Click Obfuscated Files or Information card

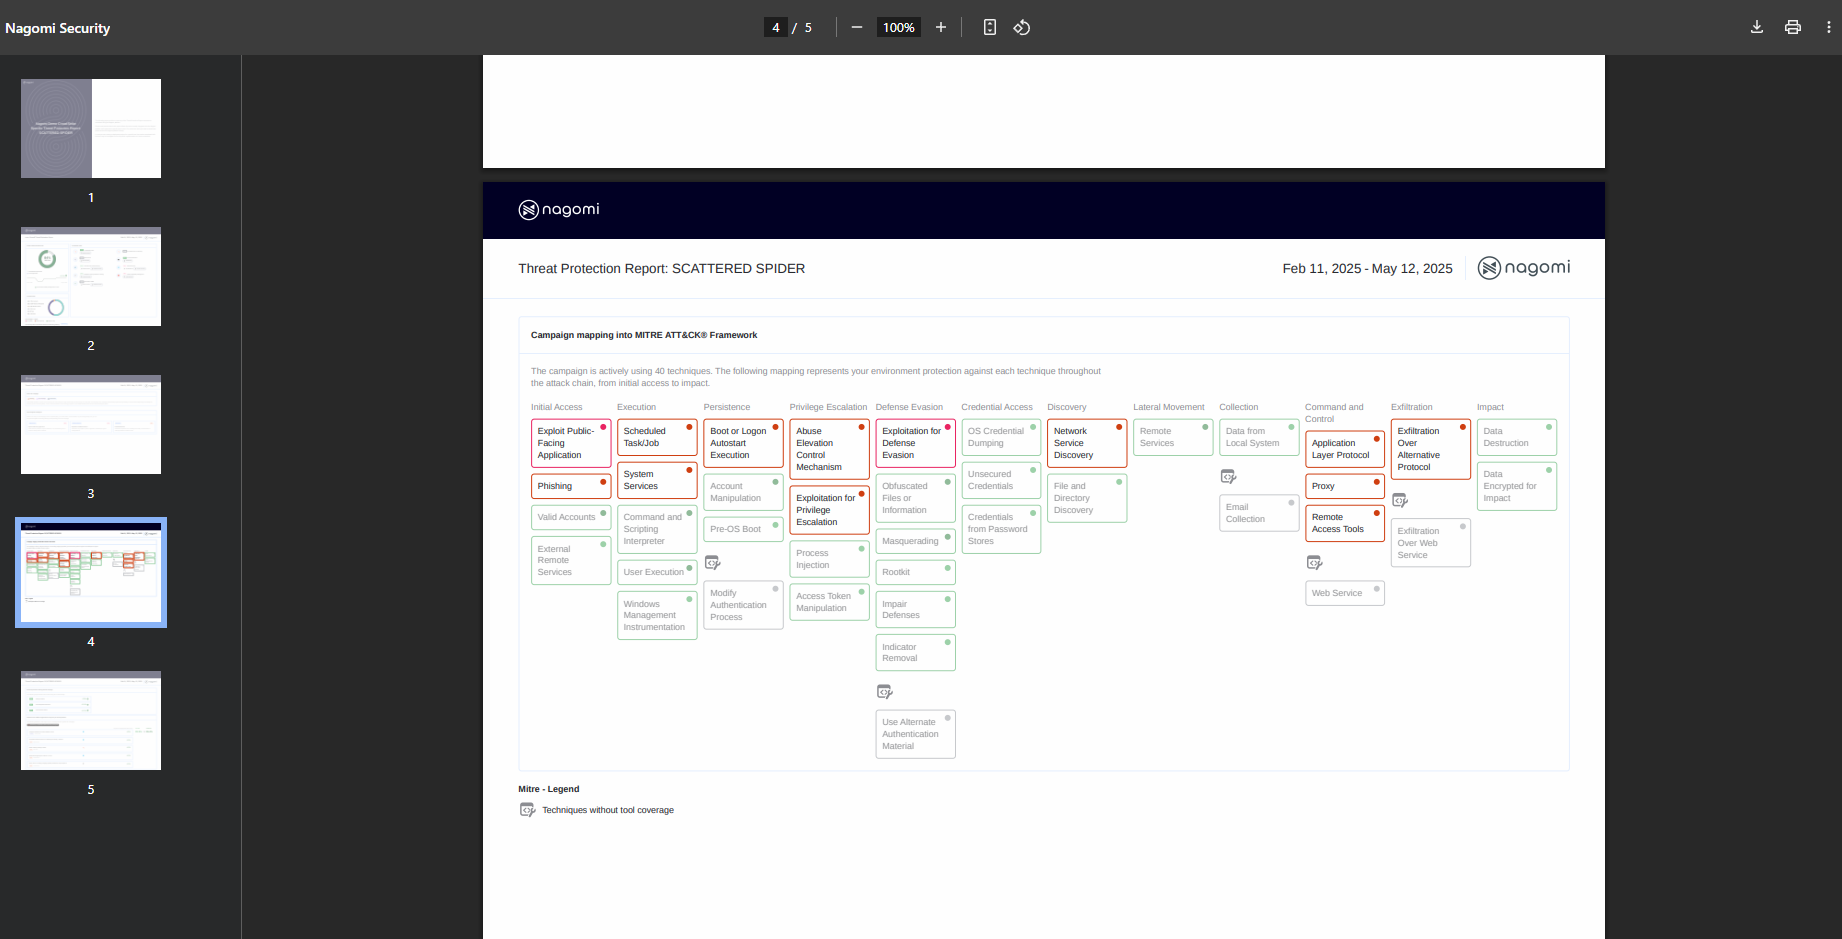[915, 498]
